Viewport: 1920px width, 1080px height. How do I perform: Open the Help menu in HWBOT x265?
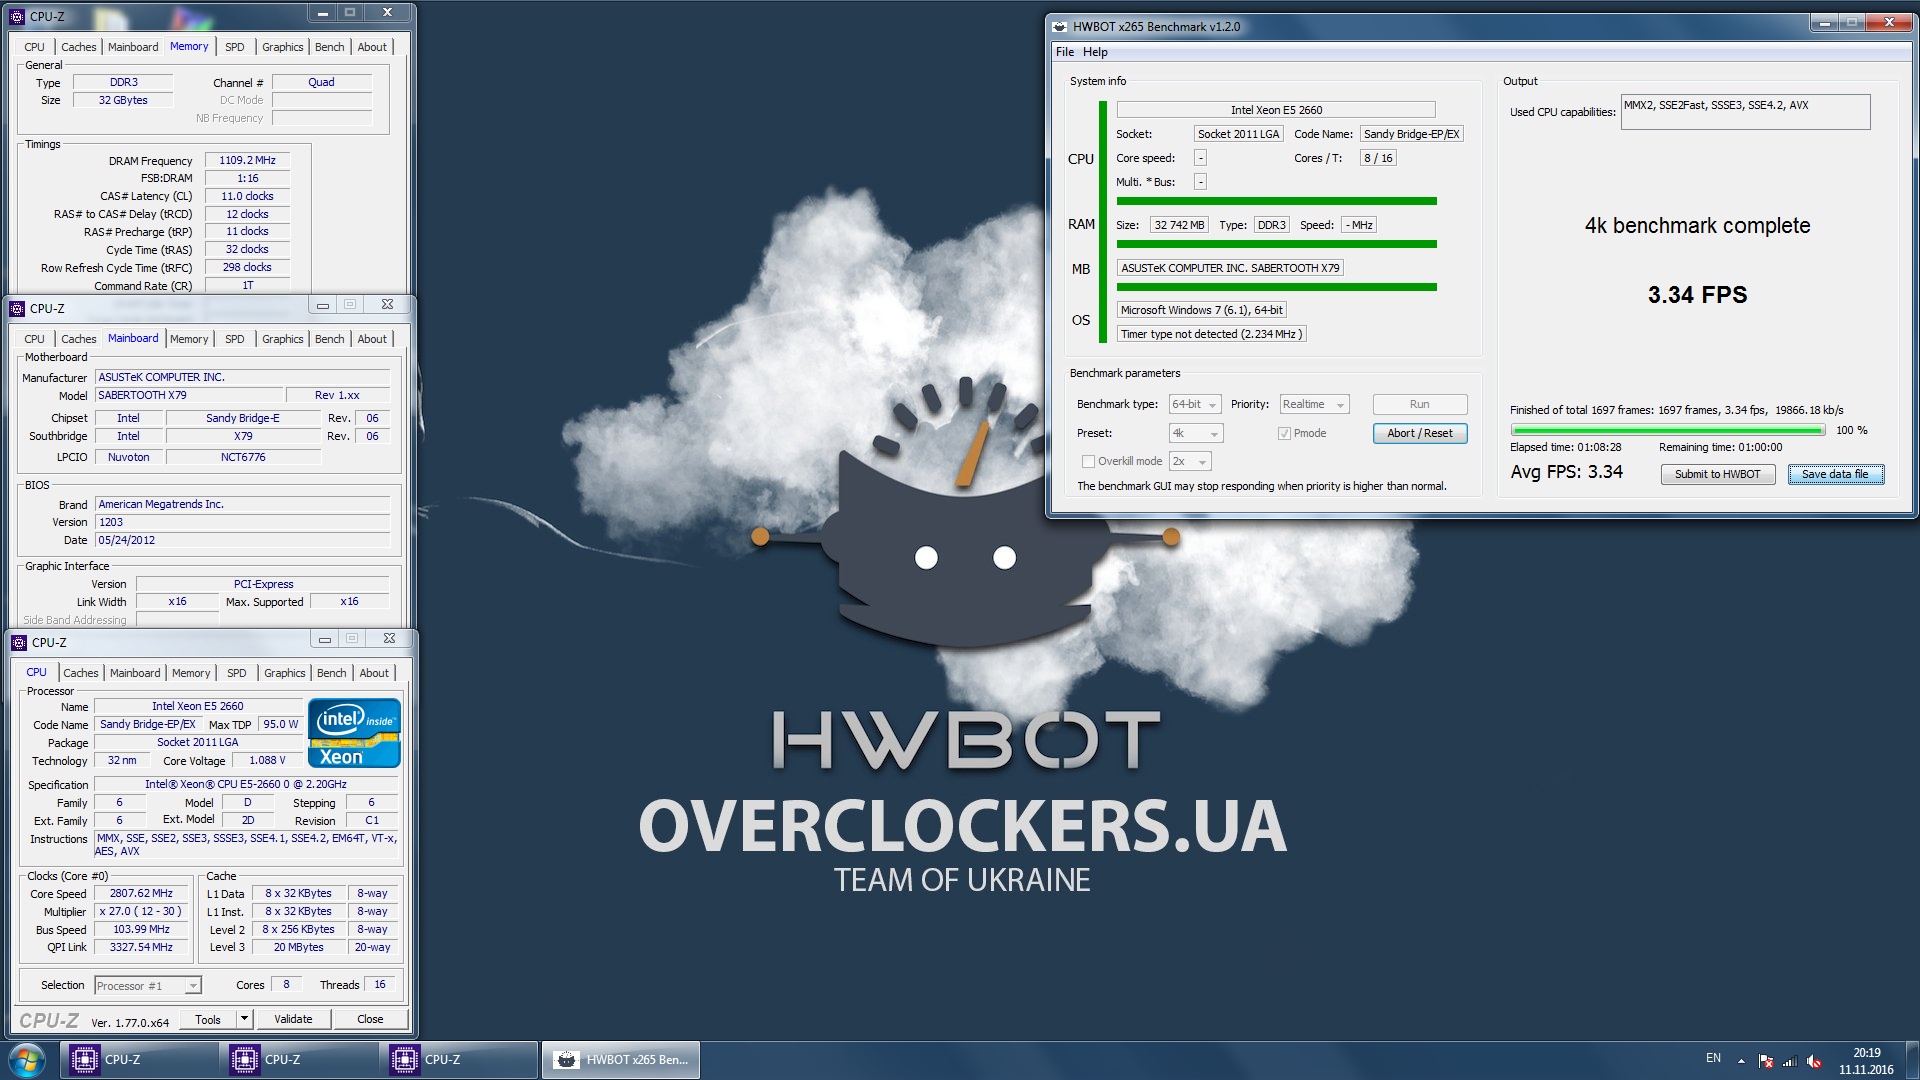pyautogui.click(x=1095, y=52)
